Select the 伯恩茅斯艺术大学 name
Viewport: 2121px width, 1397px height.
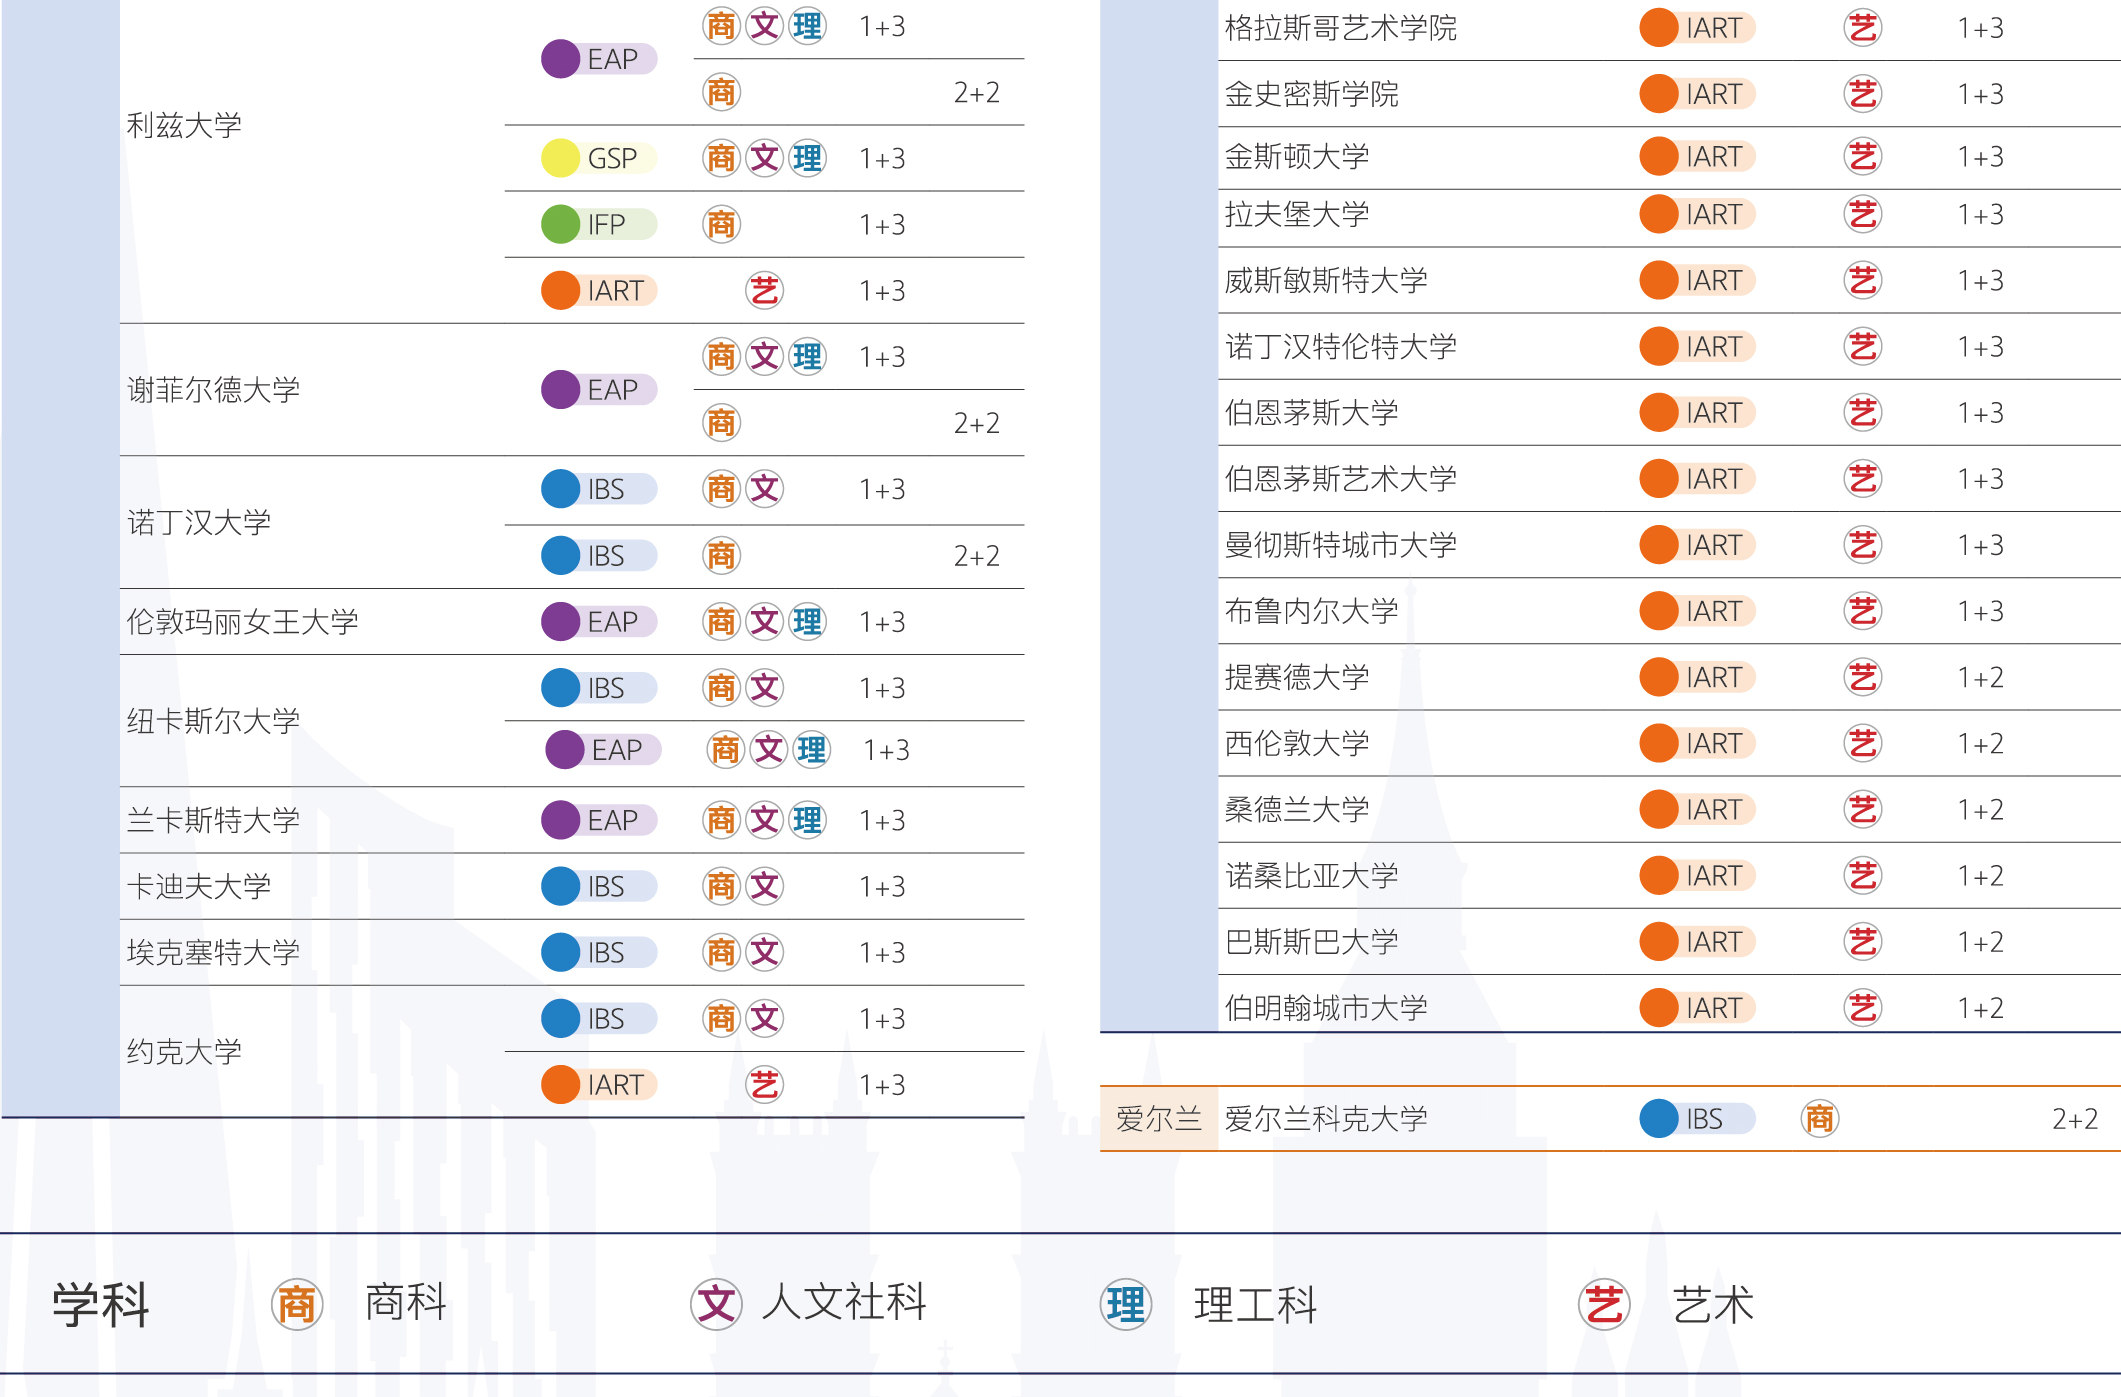1341,479
